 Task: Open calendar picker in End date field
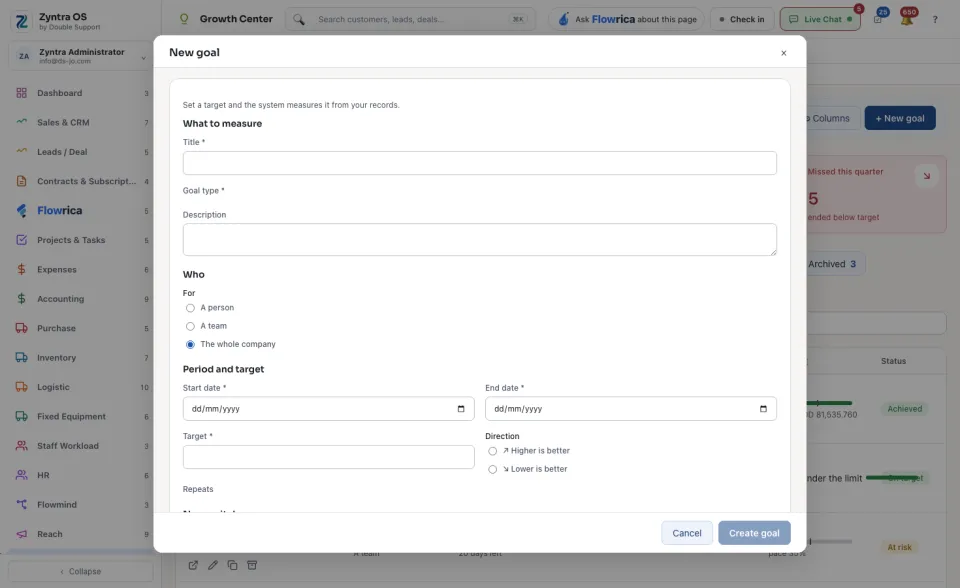(x=763, y=409)
